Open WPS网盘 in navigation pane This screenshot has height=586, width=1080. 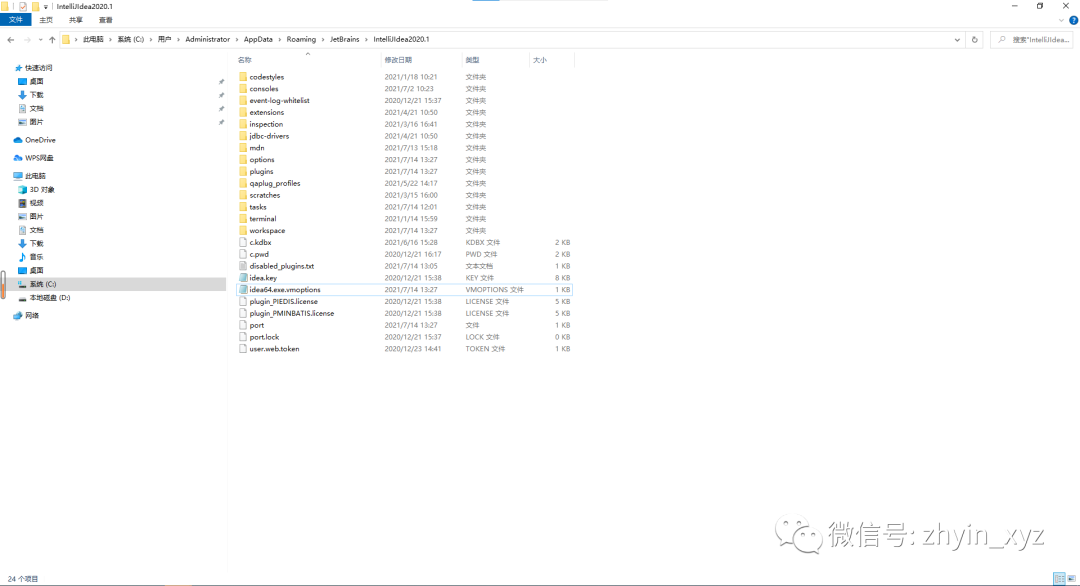click(39, 158)
